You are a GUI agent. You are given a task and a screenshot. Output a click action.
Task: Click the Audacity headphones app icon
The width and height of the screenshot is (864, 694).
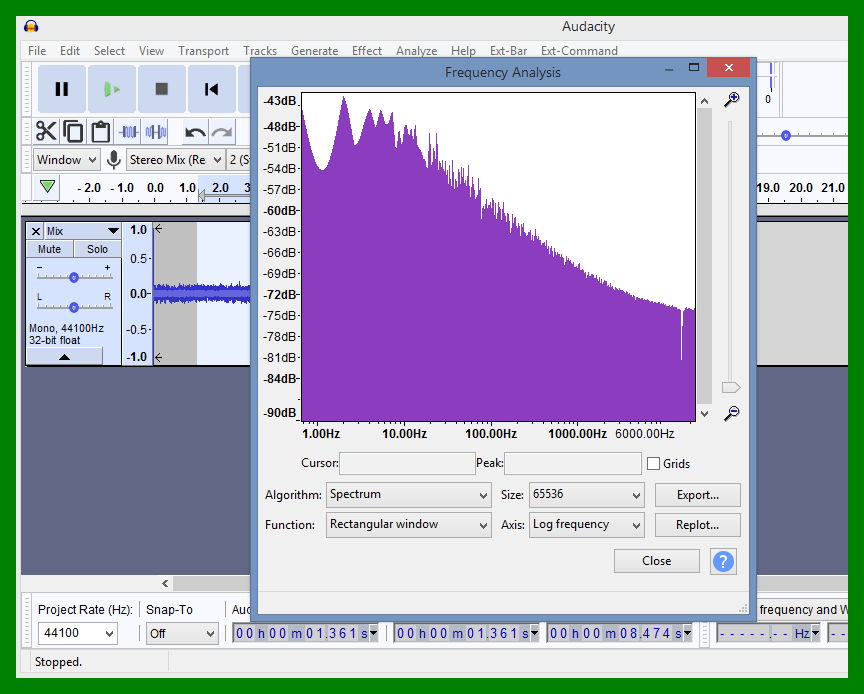(31, 26)
